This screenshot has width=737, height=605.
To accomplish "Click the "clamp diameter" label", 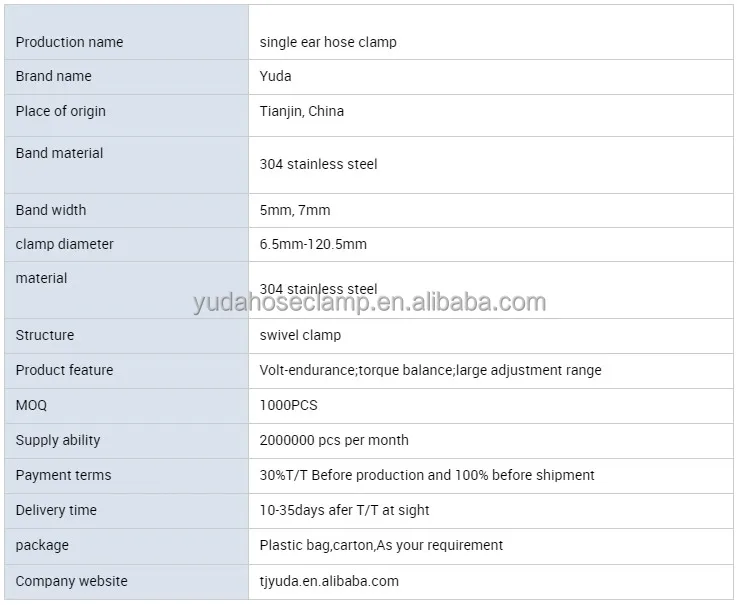I will [65, 244].
